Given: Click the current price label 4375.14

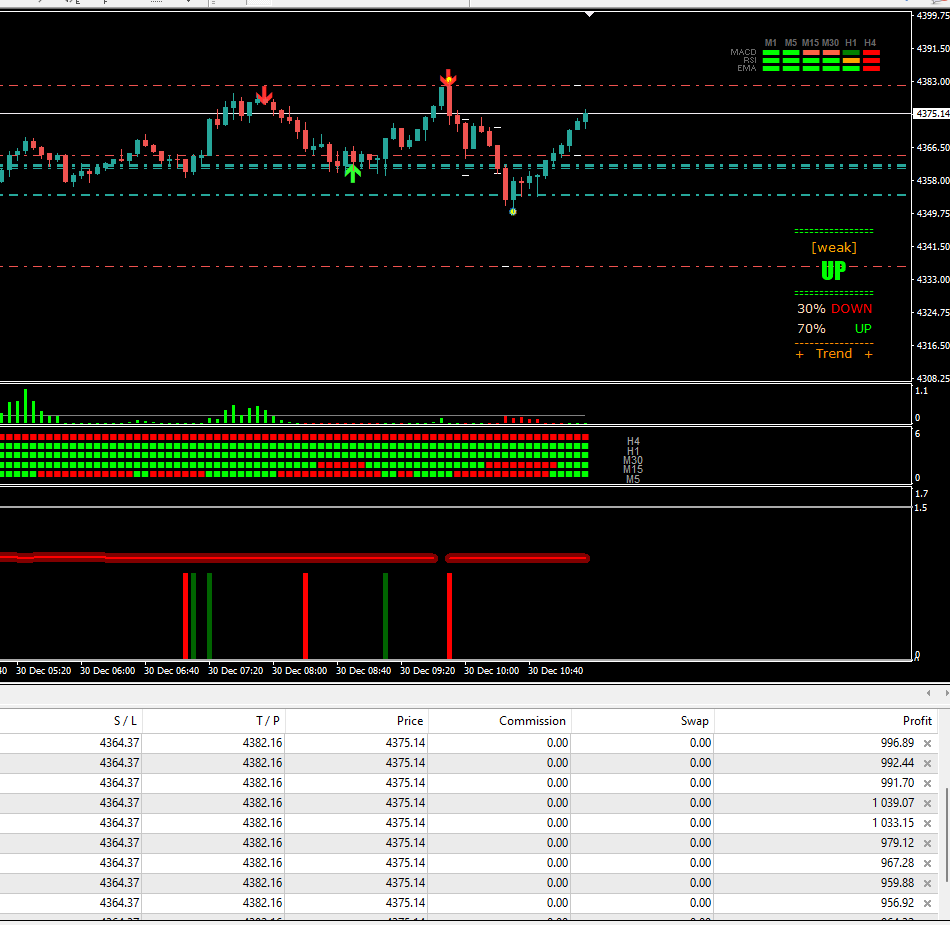Looking at the screenshot, I should pos(931,114).
